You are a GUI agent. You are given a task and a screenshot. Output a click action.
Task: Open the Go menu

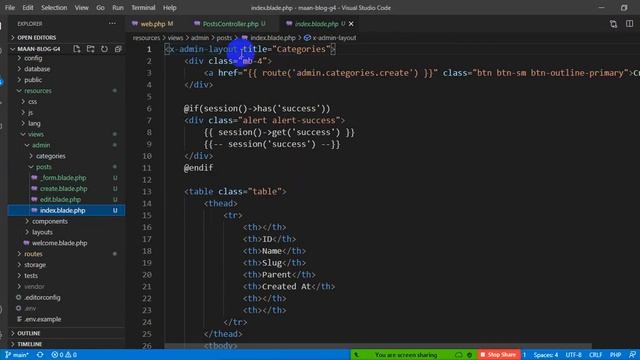tap(100, 8)
